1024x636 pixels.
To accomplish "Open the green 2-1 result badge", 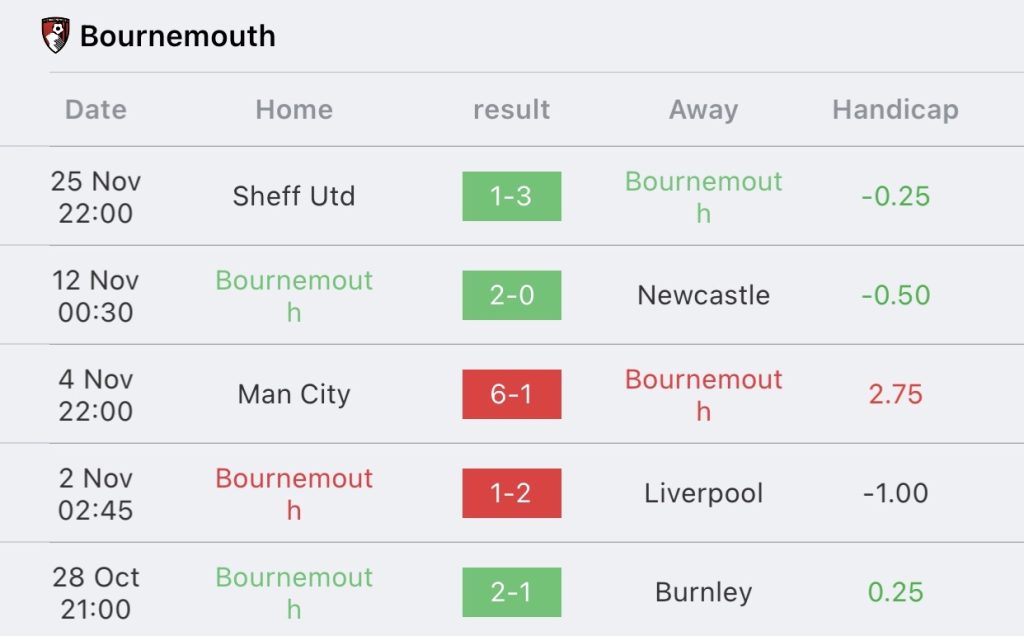I will (x=511, y=592).
